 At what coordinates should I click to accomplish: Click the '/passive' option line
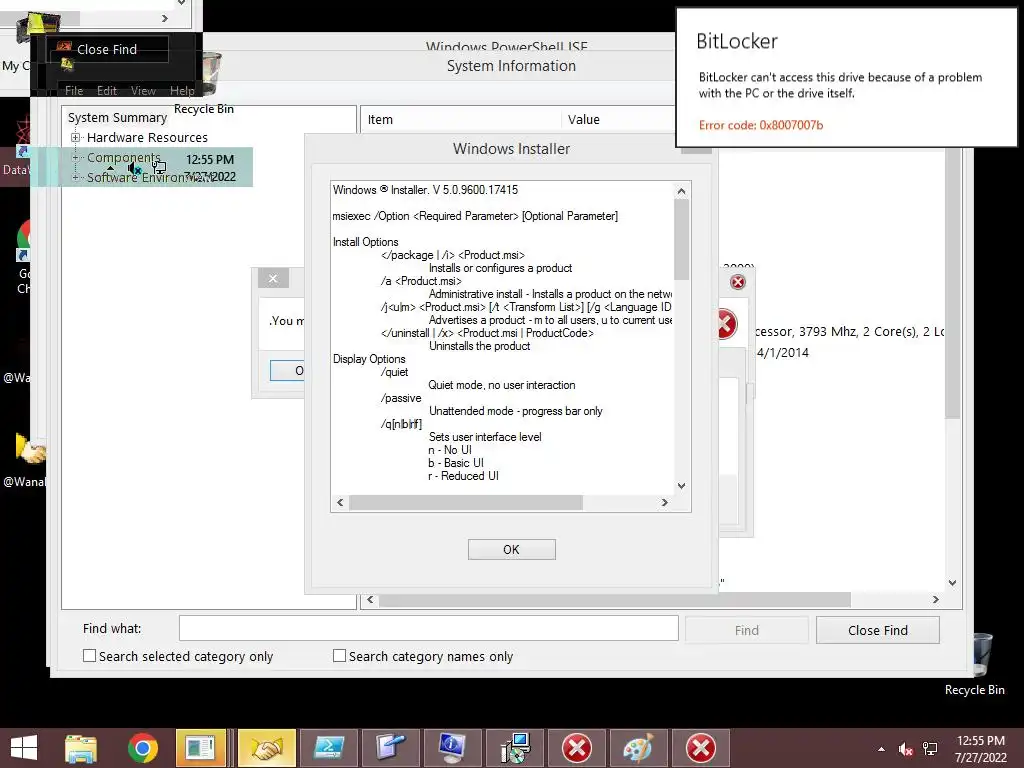point(401,398)
